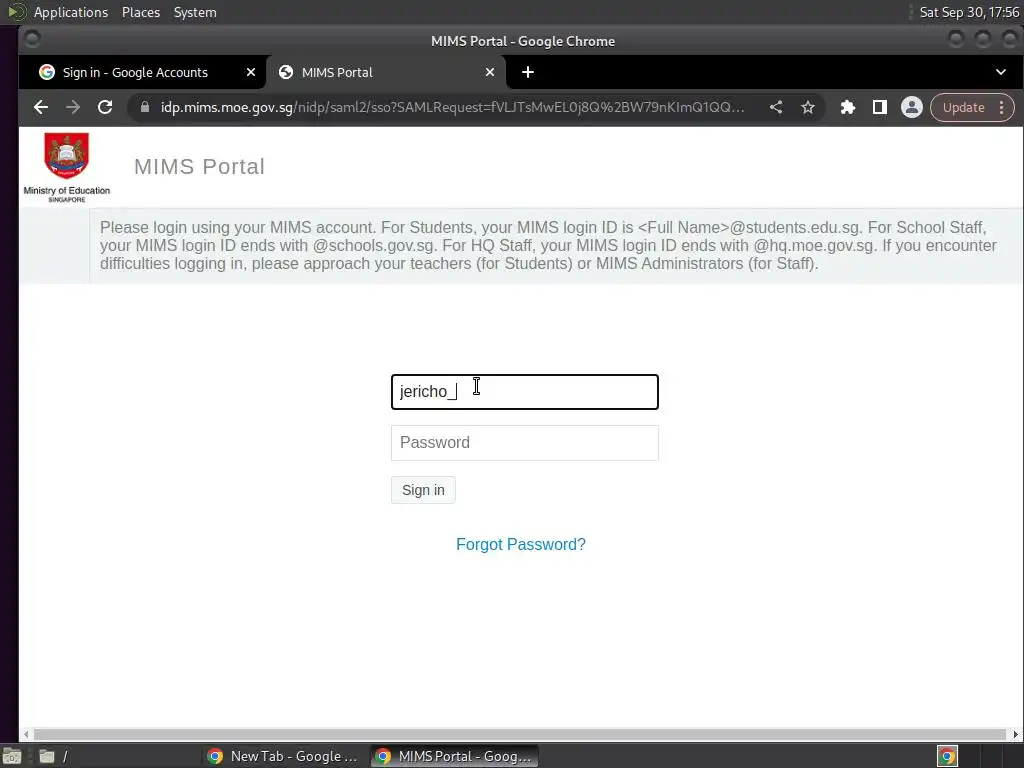Click the scrollbar left arrow

26,735
